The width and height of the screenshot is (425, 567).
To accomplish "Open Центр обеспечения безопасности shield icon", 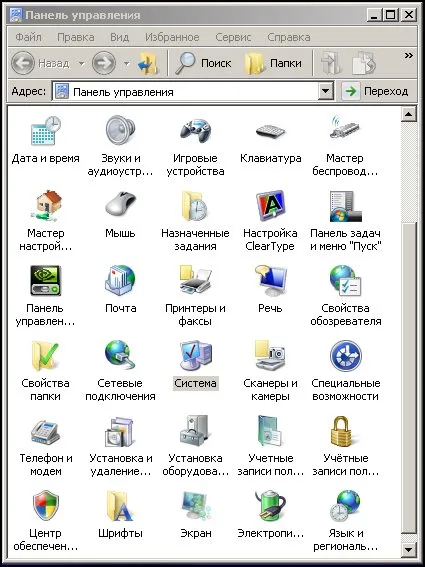I will (x=46, y=505).
